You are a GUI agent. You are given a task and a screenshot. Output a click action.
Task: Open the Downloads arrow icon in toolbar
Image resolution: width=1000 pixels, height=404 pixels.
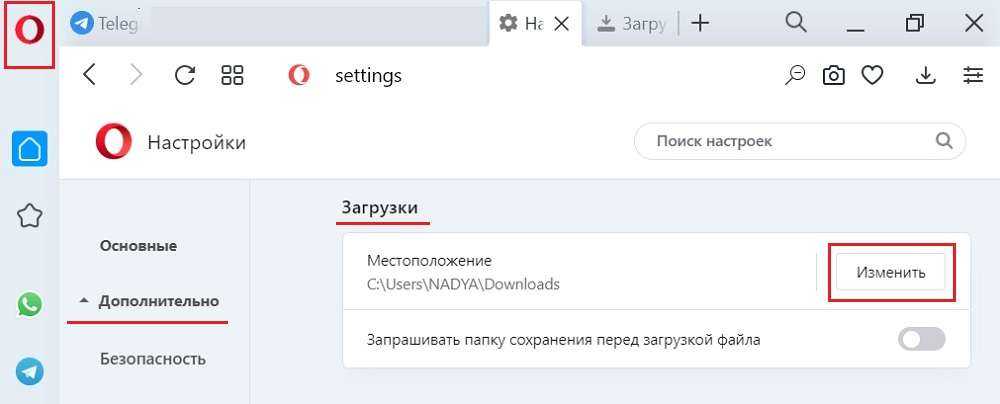tap(926, 75)
